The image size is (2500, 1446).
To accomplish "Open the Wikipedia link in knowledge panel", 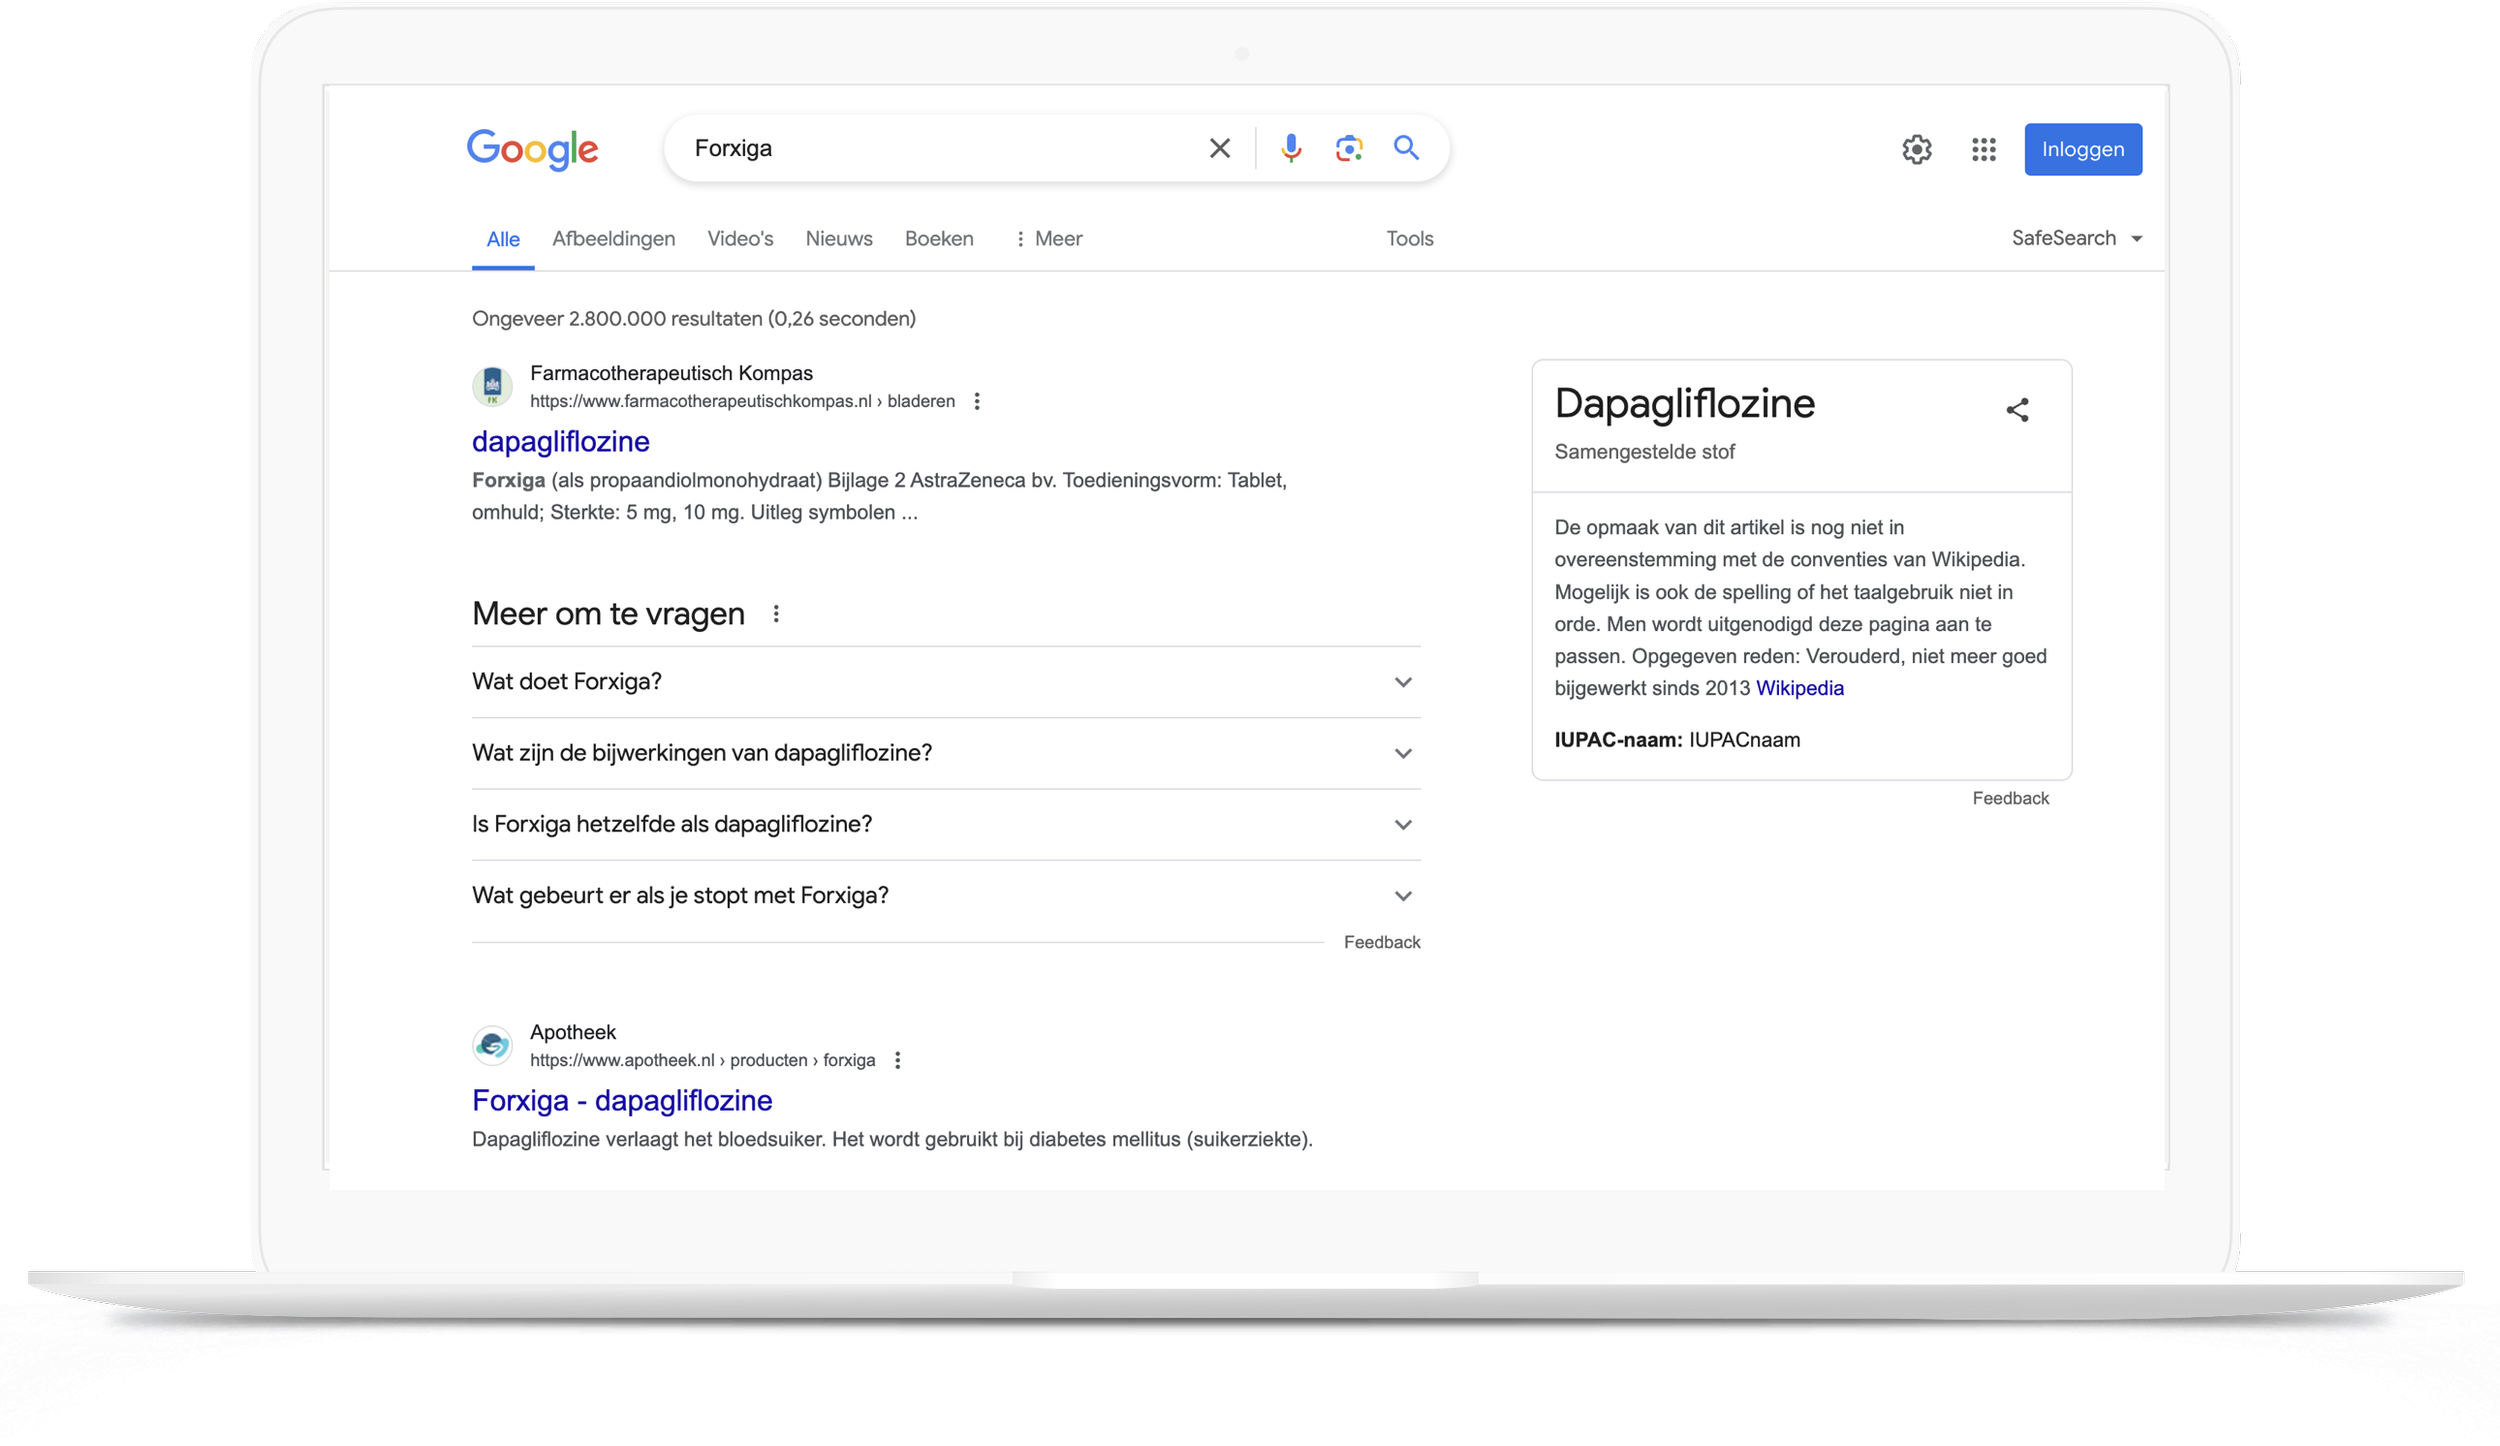I will (1799, 688).
